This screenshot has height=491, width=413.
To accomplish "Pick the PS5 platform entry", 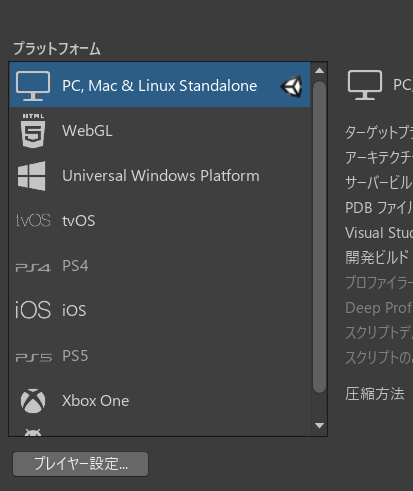I will click(x=160, y=356).
